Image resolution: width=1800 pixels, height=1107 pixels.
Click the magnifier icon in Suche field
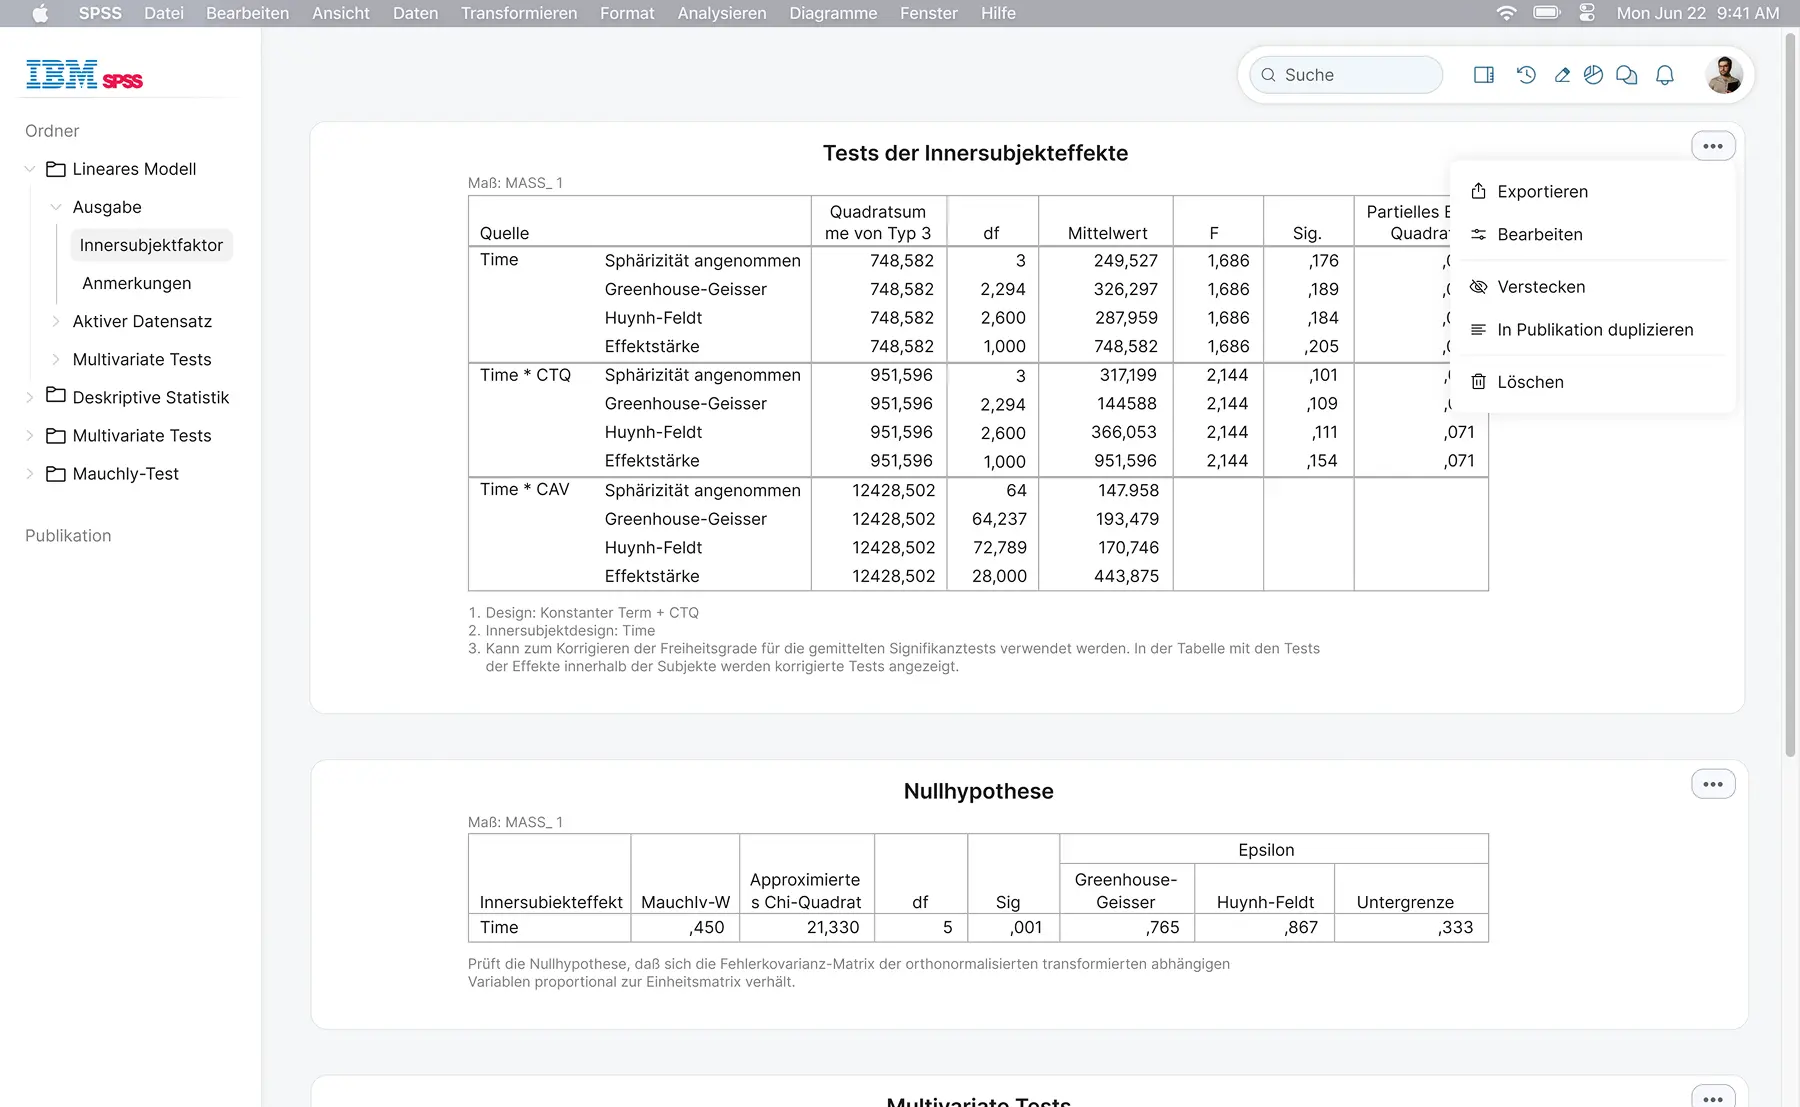pyautogui.click(x=1268, y=75)
